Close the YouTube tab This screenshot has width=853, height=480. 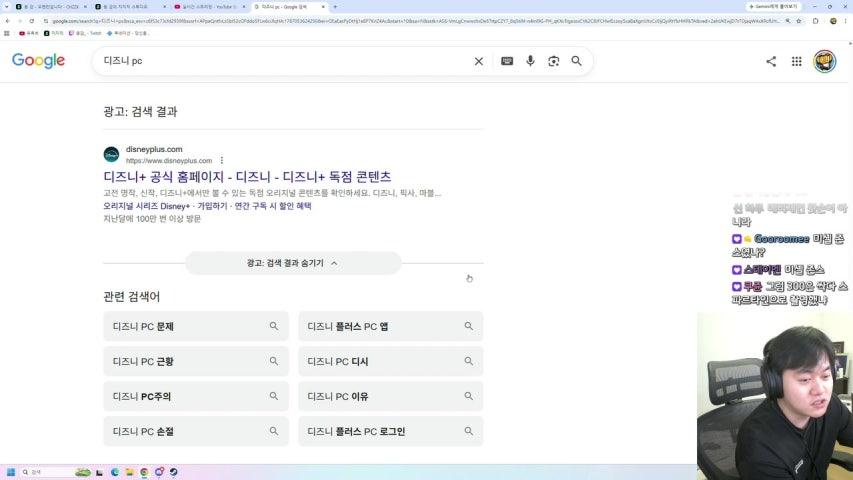244,7
